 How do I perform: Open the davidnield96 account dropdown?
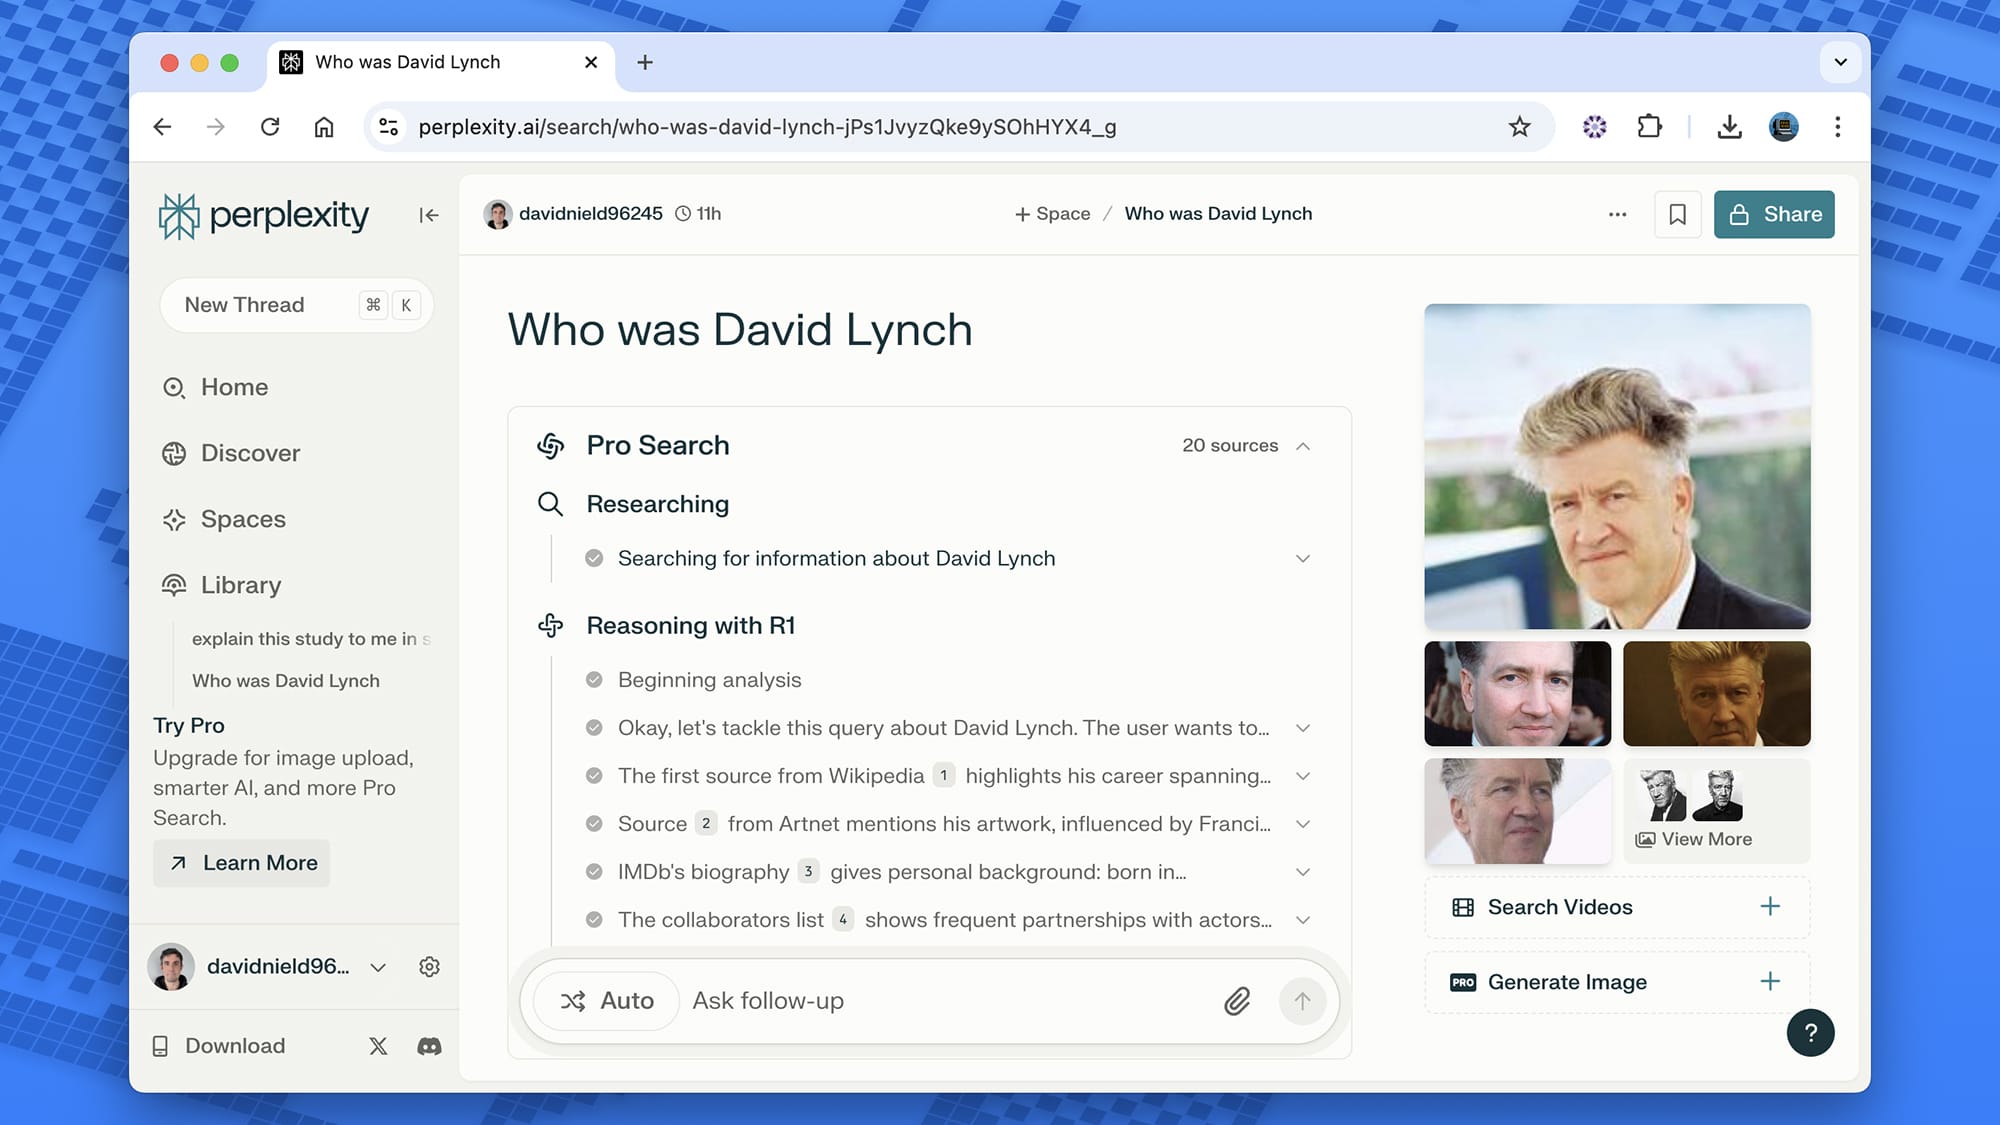[377, 967]
